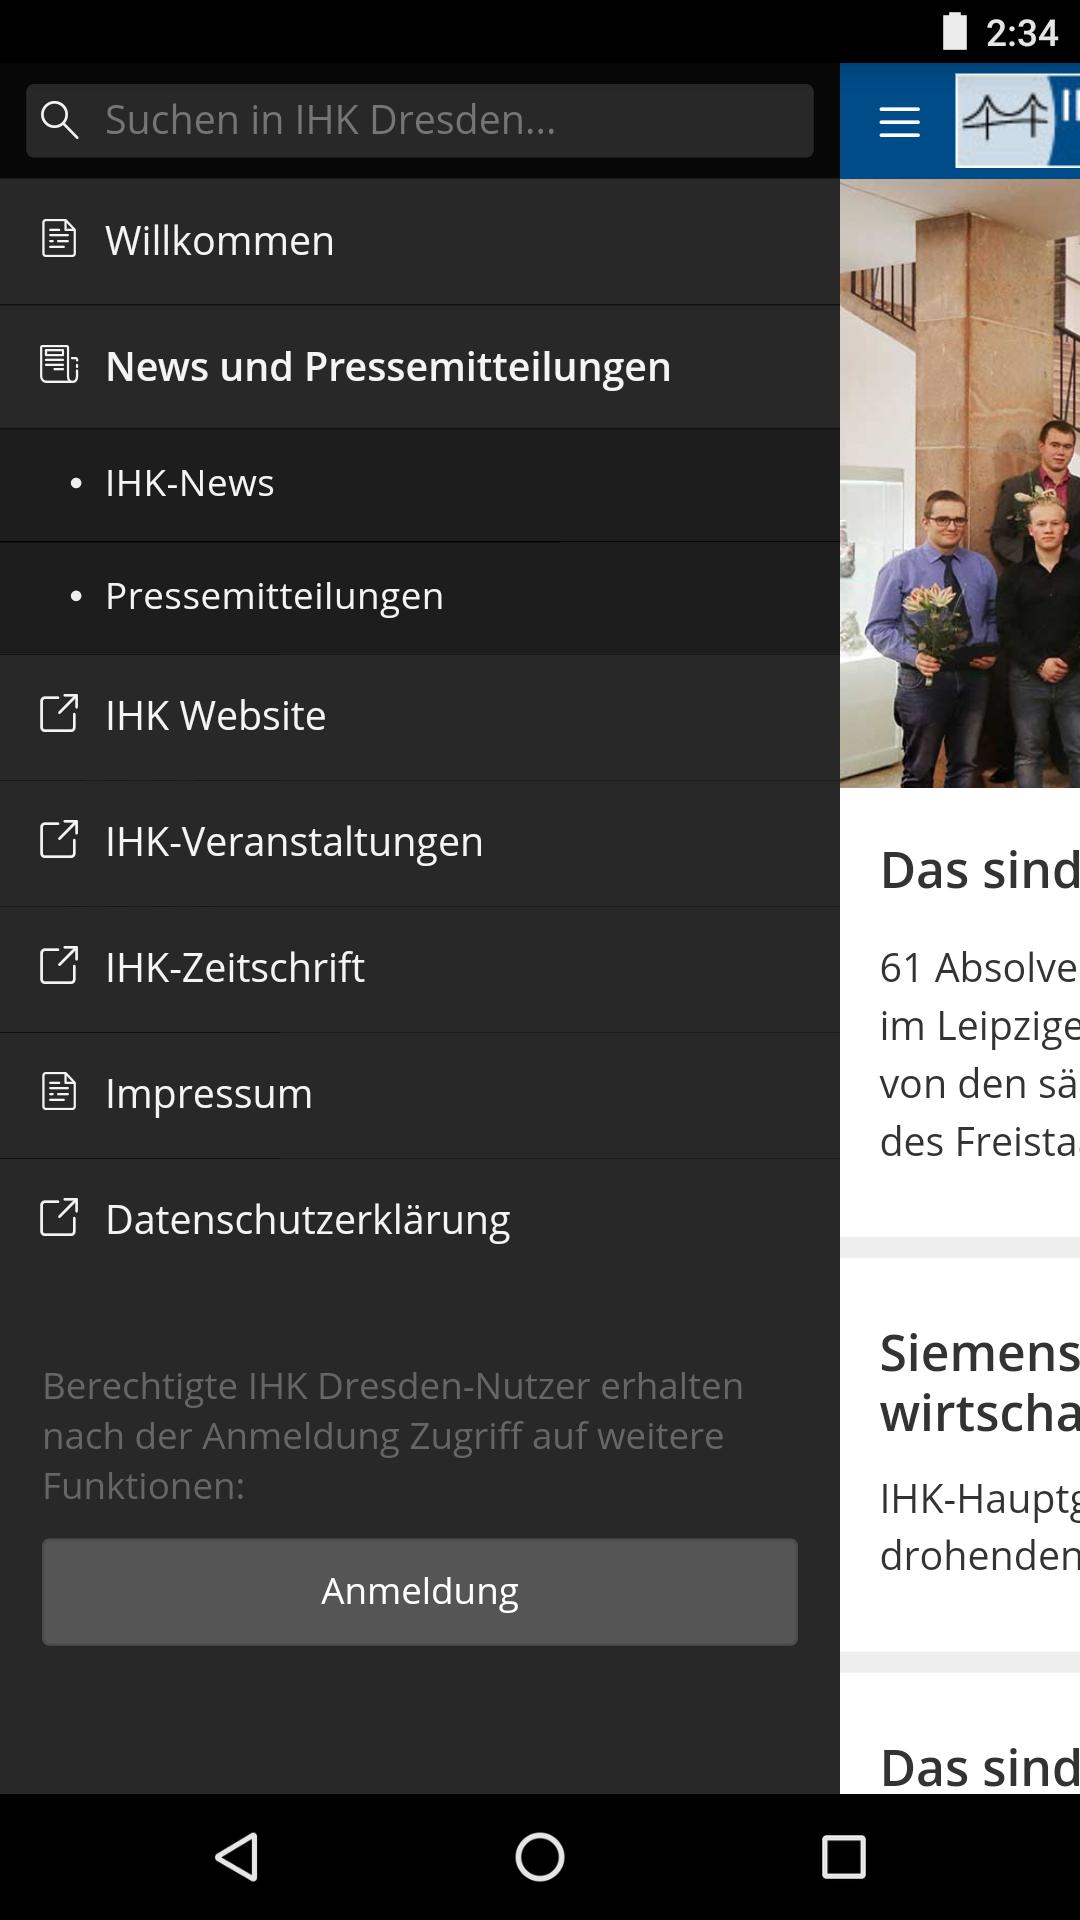
Task: Tap external link icon beside Datenschutzerklärung
Action: tap(58, 1218)
